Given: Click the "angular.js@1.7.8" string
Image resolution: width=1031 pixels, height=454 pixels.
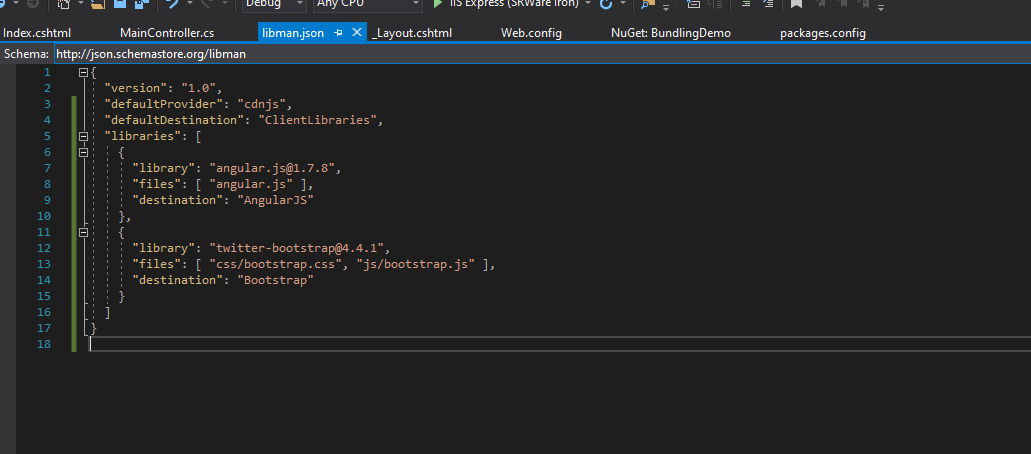Looking at the screenshot, I should pos(272,168).
